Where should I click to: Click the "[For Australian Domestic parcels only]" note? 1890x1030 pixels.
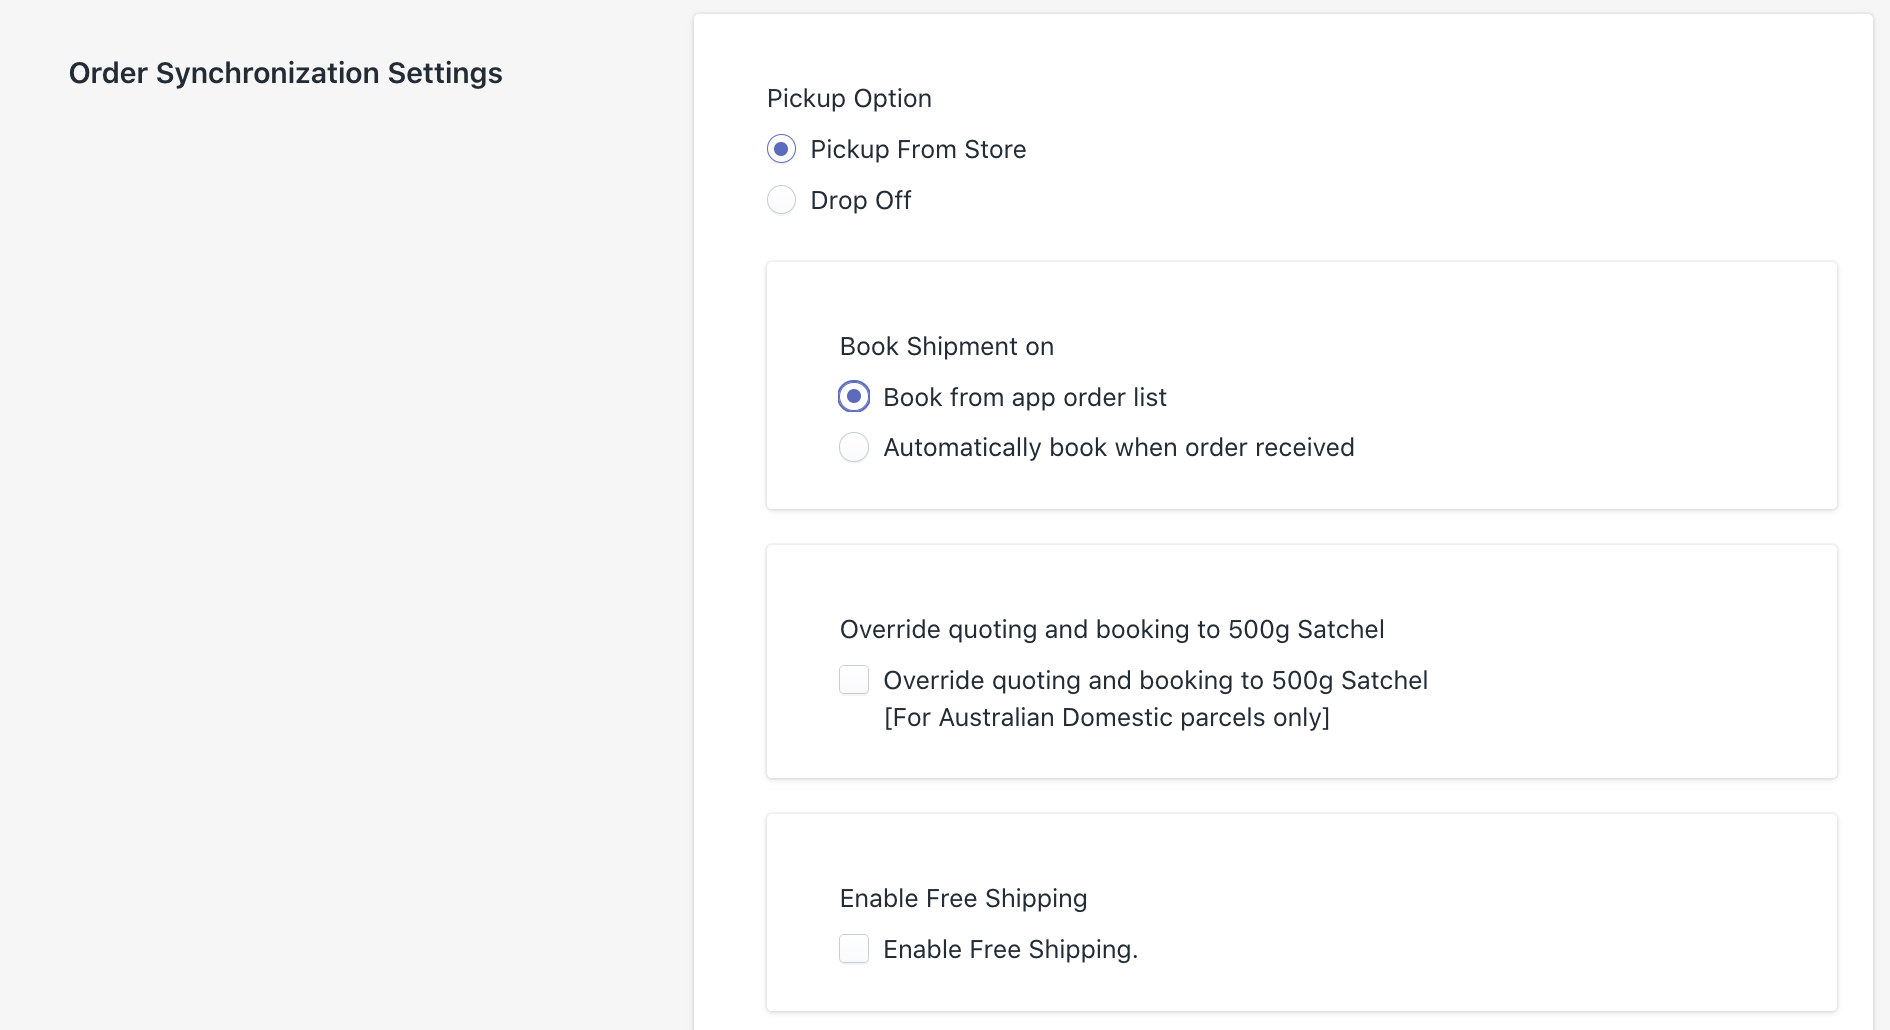pos(1106,717)
